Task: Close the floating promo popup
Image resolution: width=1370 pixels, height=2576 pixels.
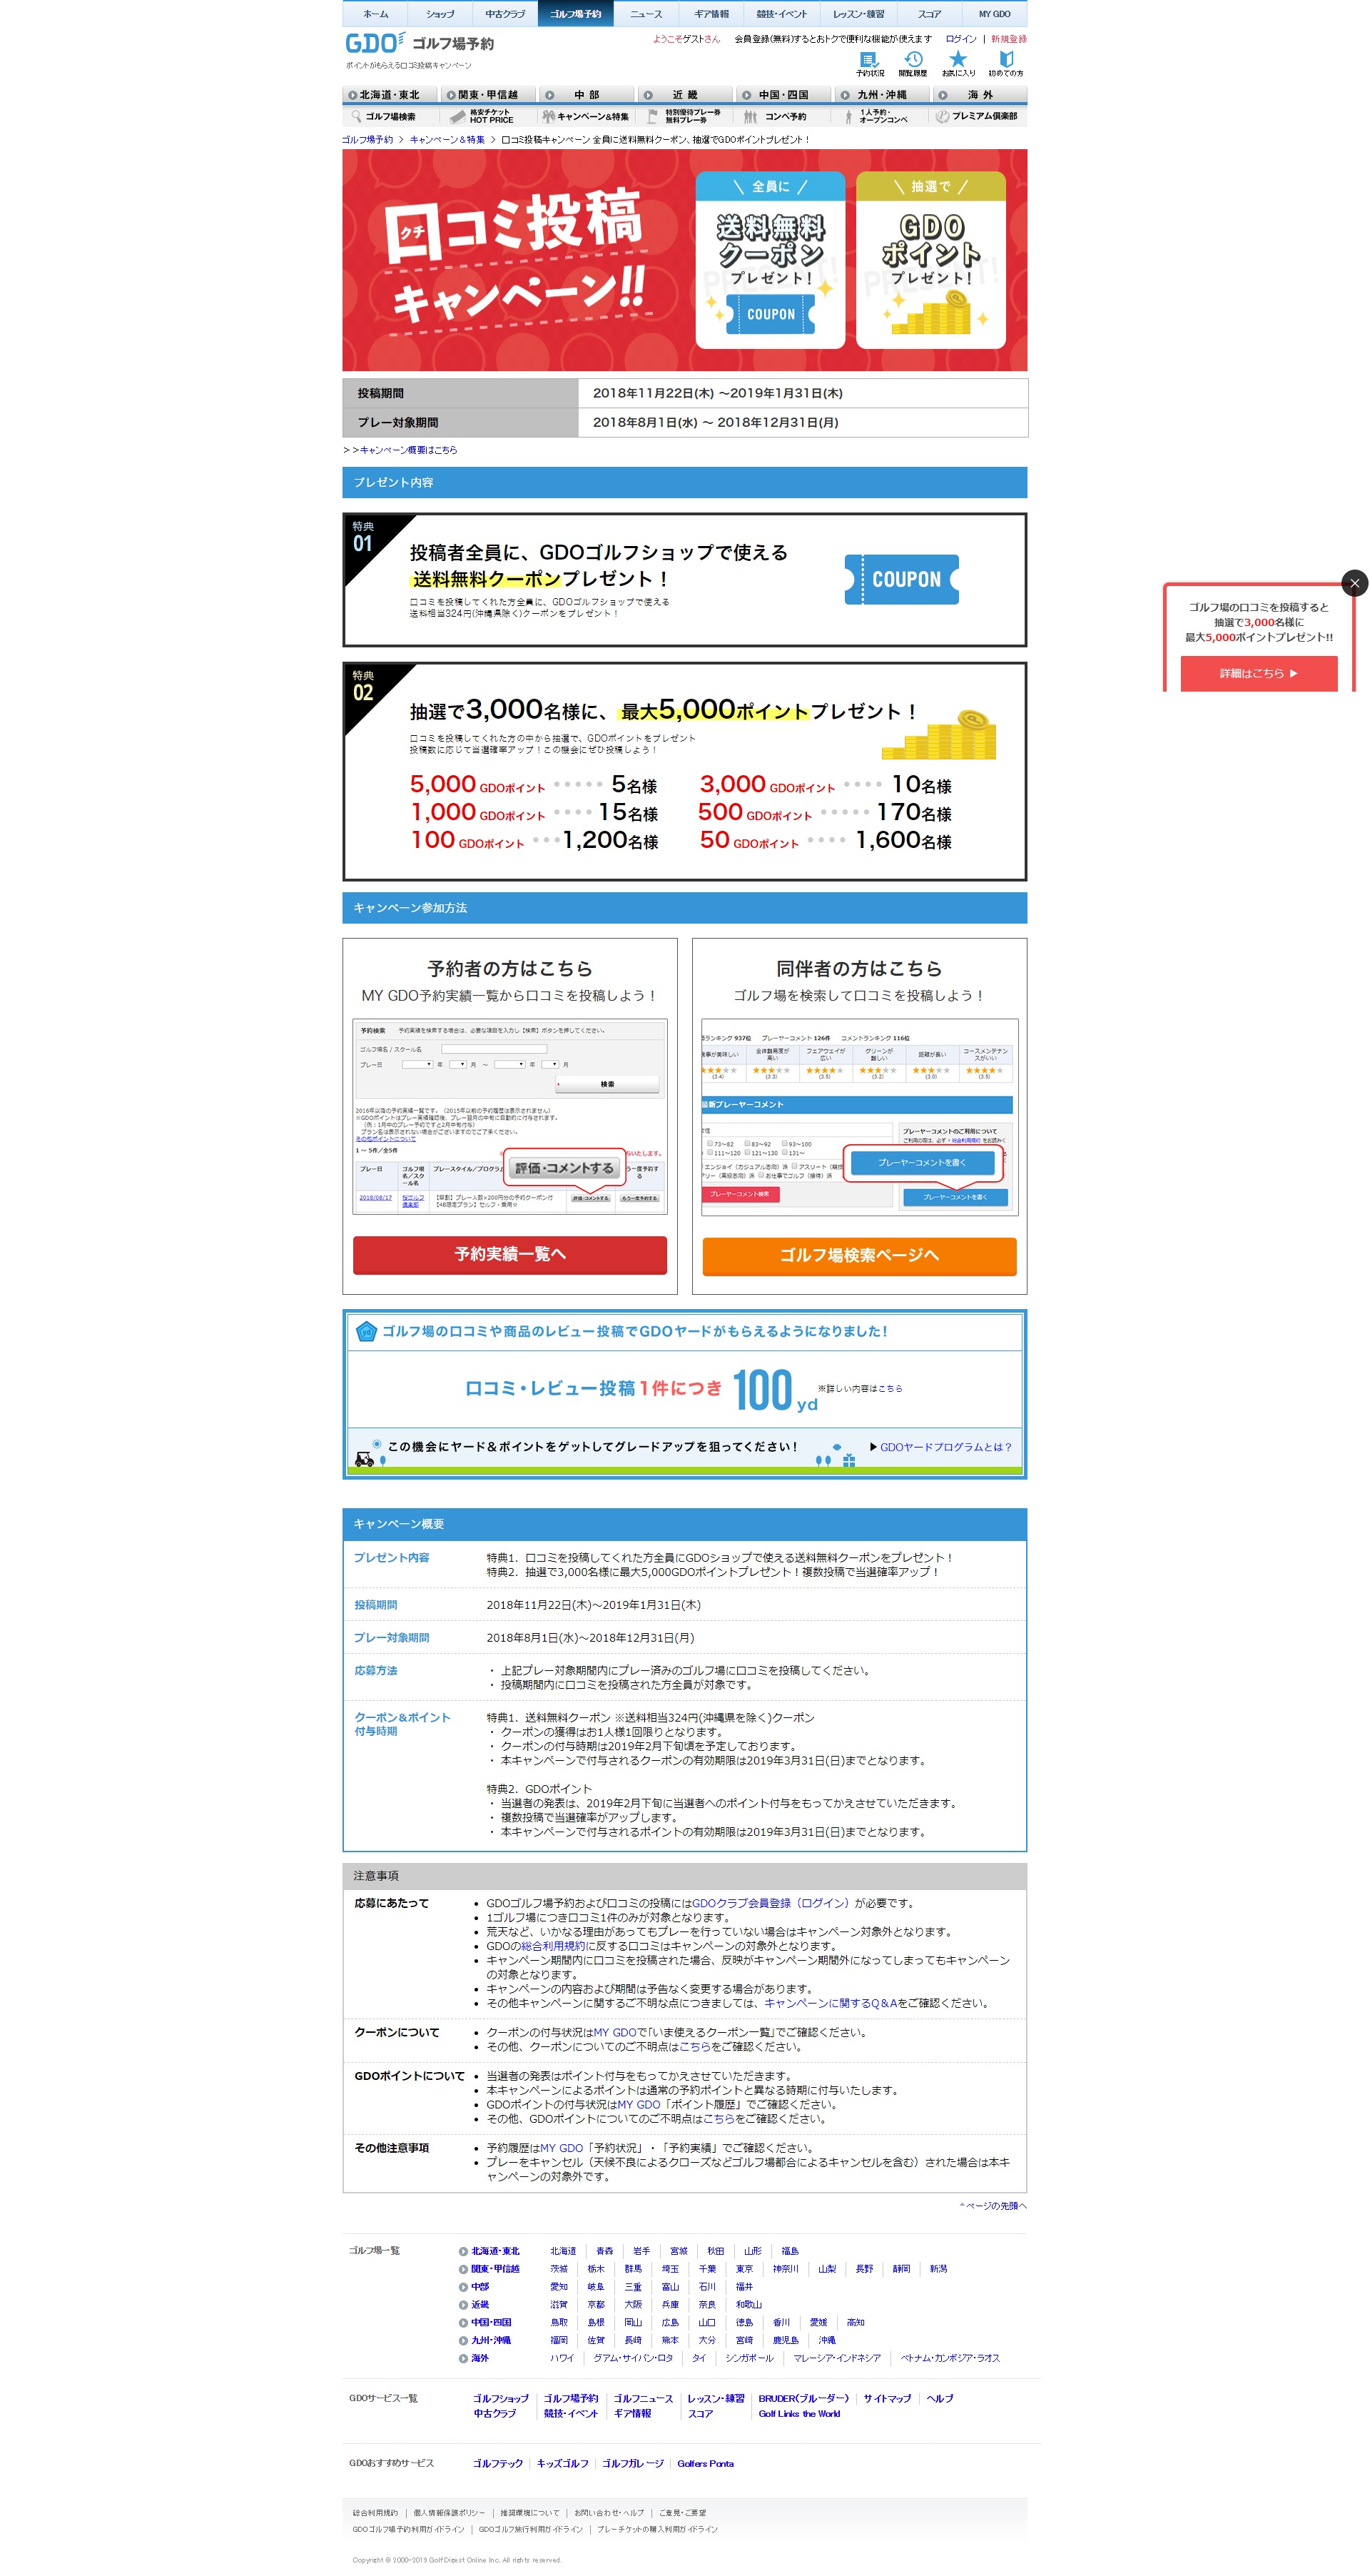Action: click(x=1354, y=583)
